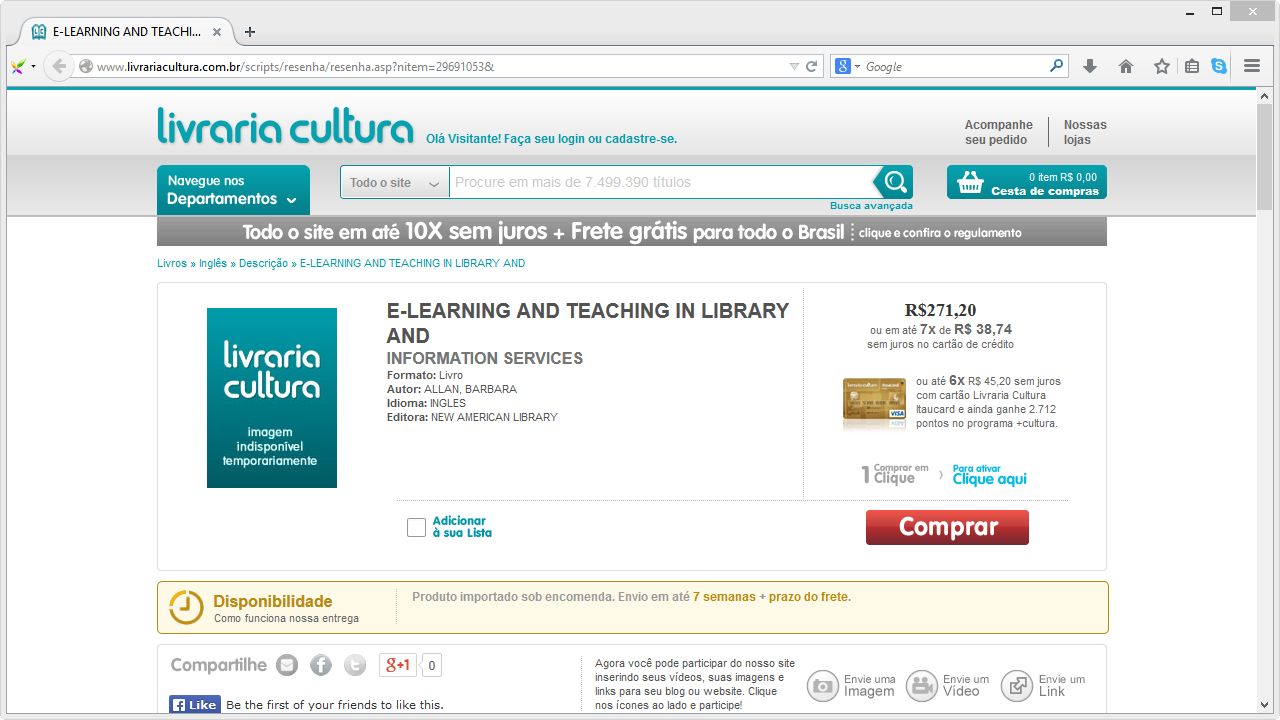This screenshot has height=720, width=1280.
Task: Open new tab with plus icon
Action: click(x=250, y=32)
